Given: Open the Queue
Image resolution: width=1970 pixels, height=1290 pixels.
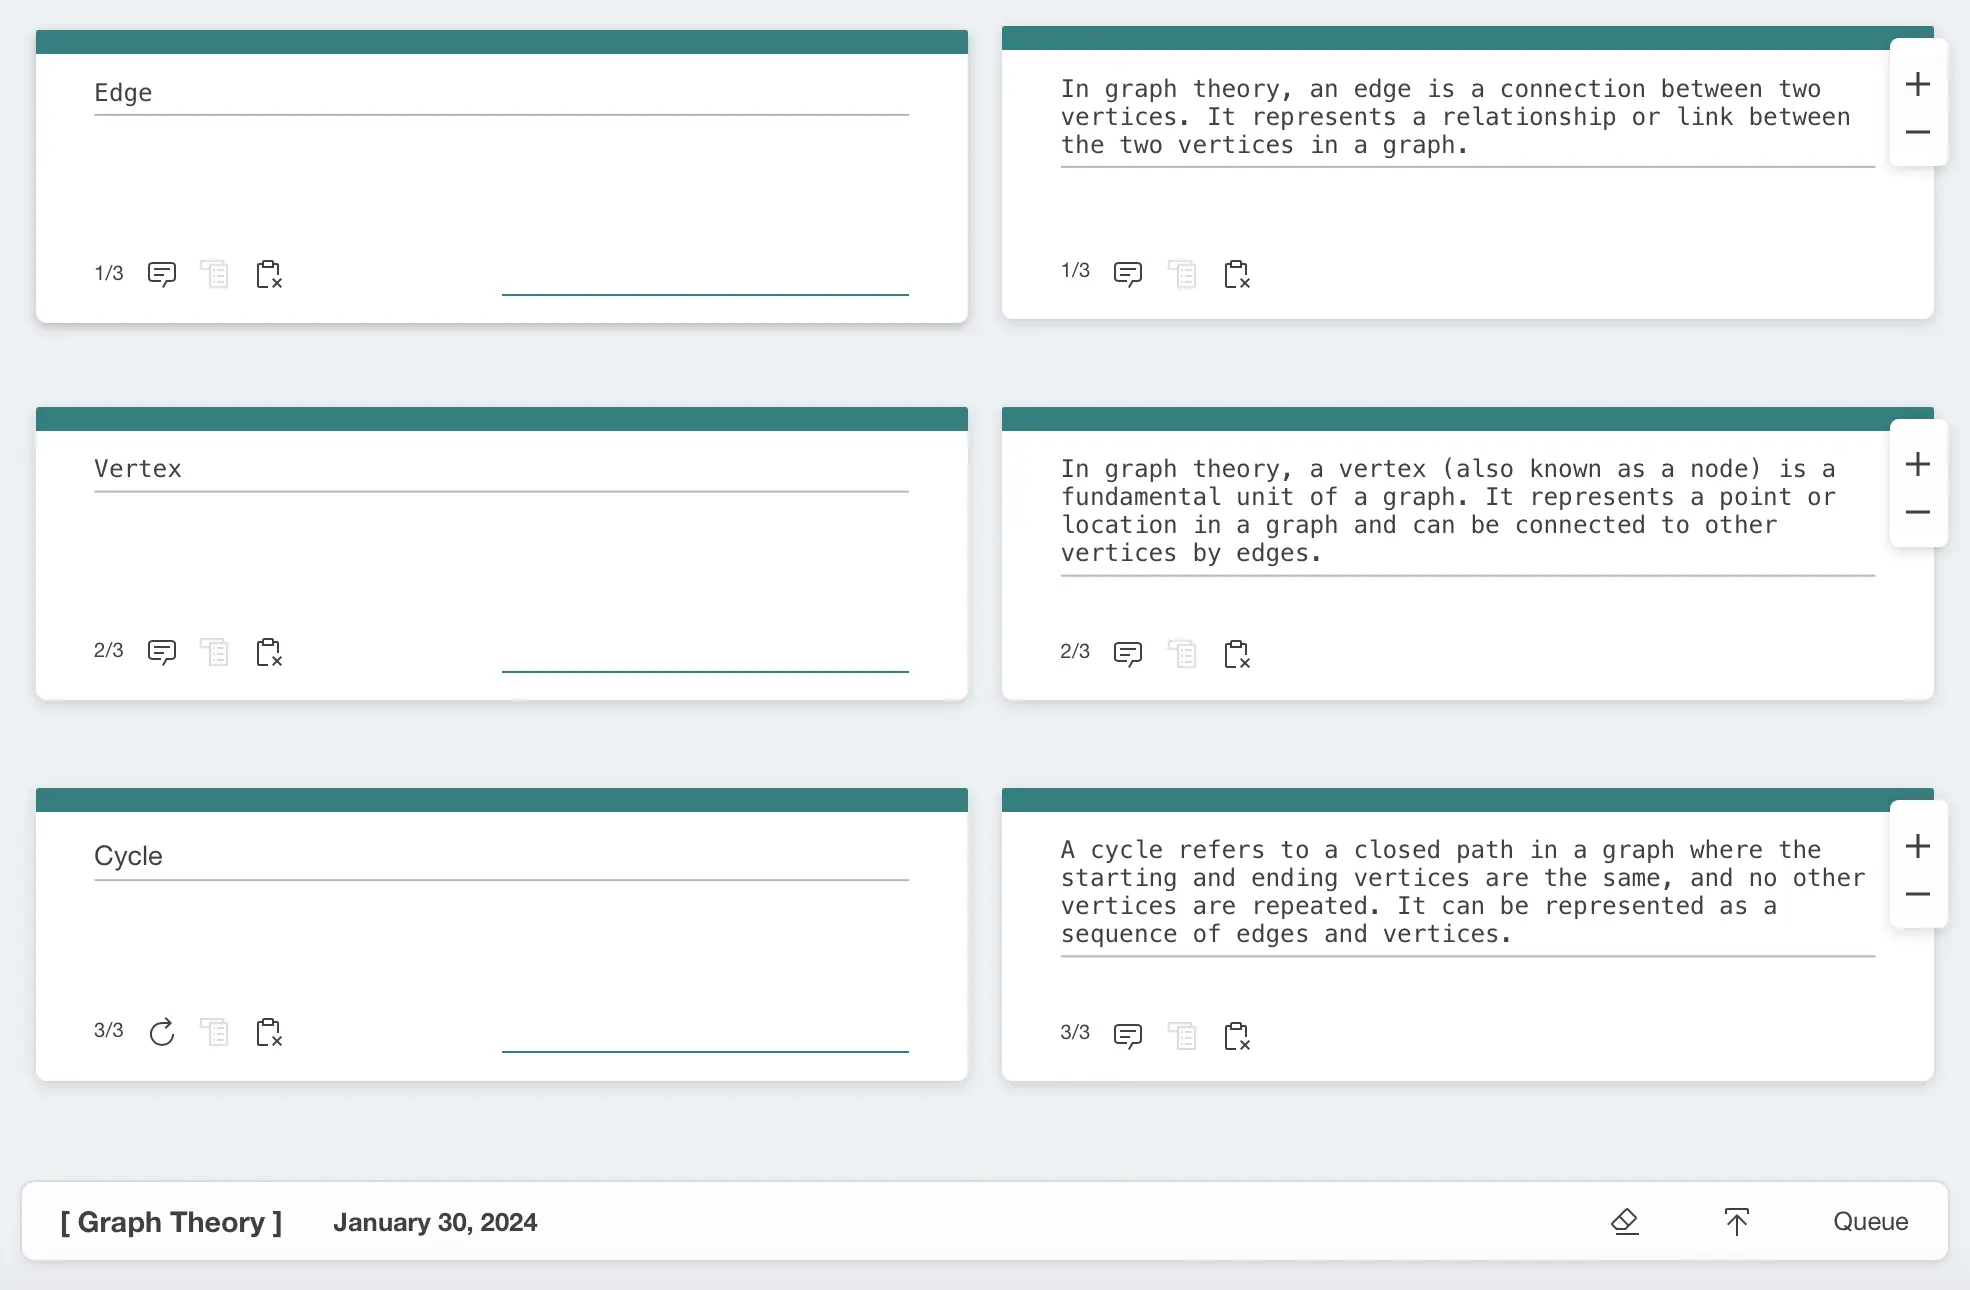Looking at the screenshot, I should [1869, 1221].
